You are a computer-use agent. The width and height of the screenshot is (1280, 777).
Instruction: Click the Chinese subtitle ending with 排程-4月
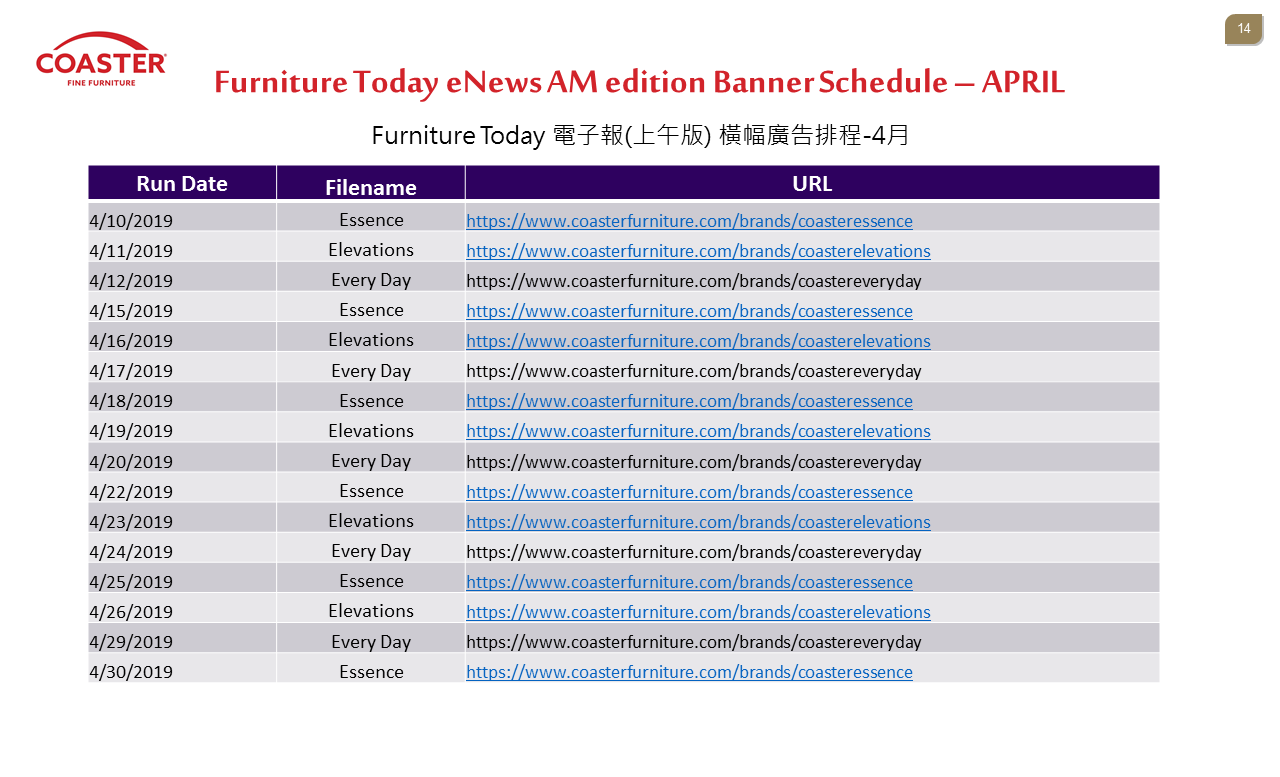[x=640, y=135]
